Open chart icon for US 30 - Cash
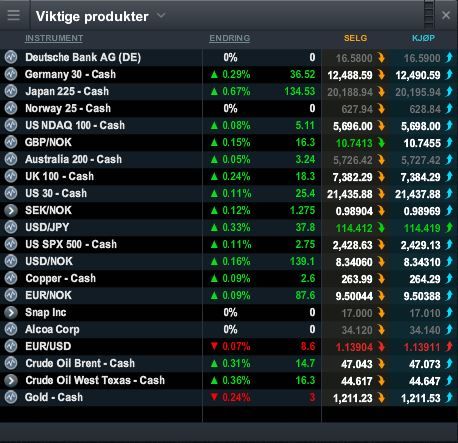Image resolution: width=458 pixels, height=443 pixels. pyautogui.click(x=11, y=193)
